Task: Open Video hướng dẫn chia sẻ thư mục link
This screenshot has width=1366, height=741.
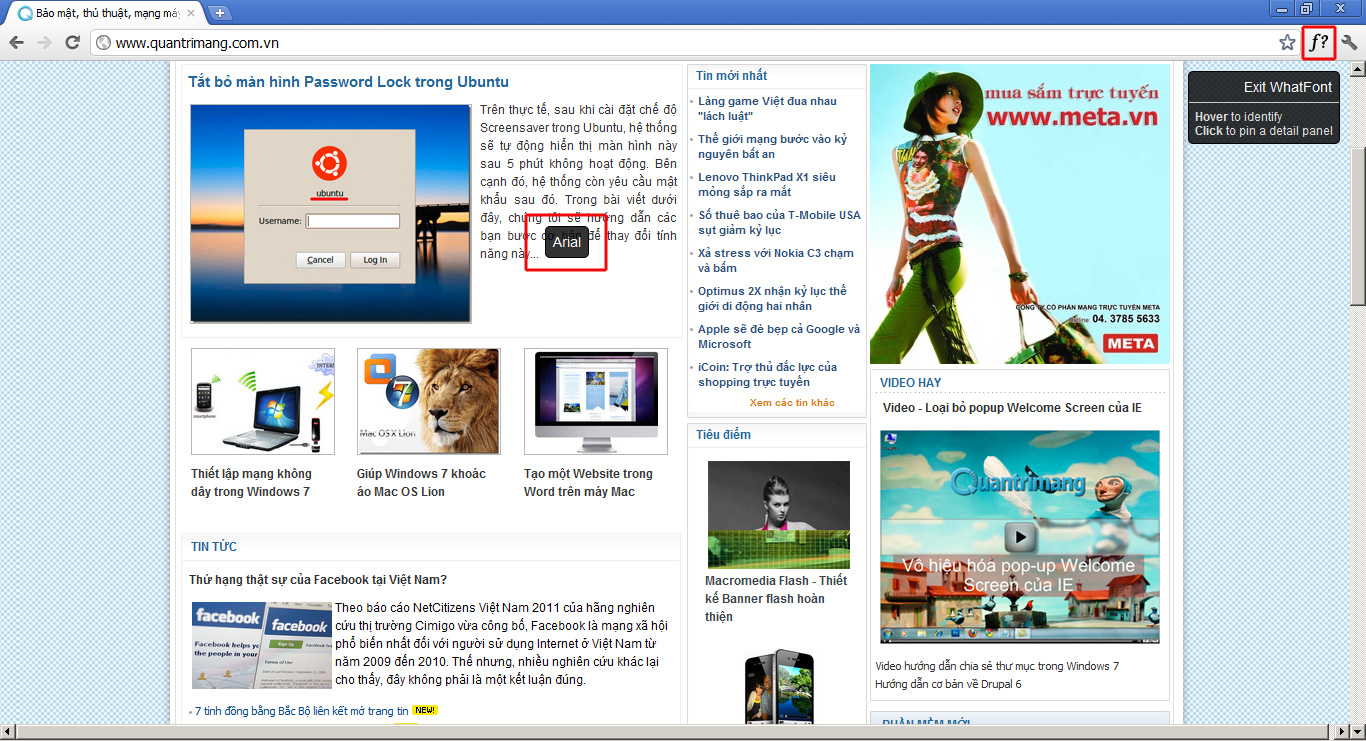Action: (x=997, y=666)
